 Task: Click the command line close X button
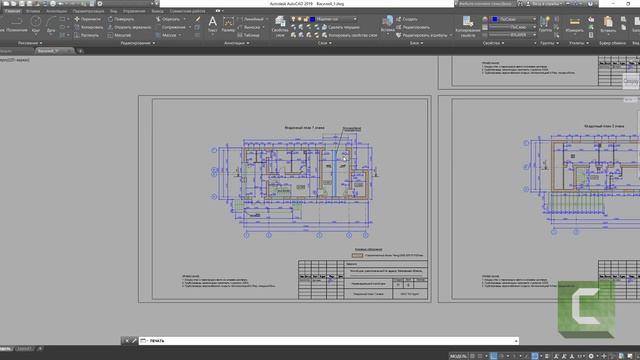click(x=127, y=340)
